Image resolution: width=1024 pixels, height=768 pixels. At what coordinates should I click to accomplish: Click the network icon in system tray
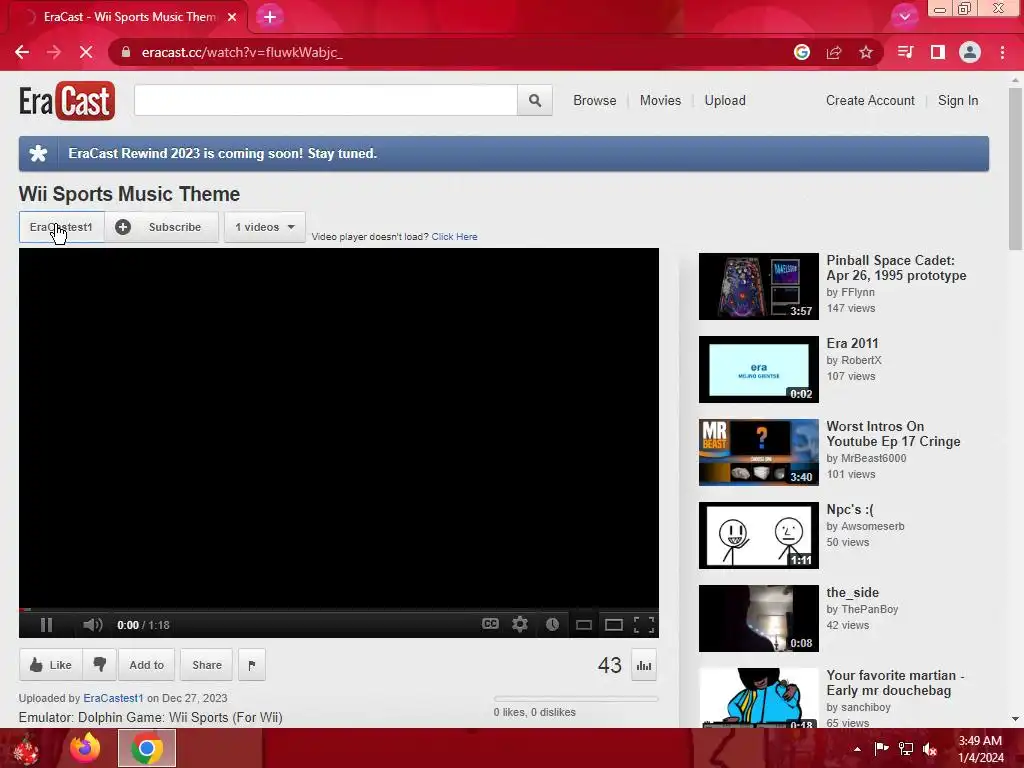[906, 749]
